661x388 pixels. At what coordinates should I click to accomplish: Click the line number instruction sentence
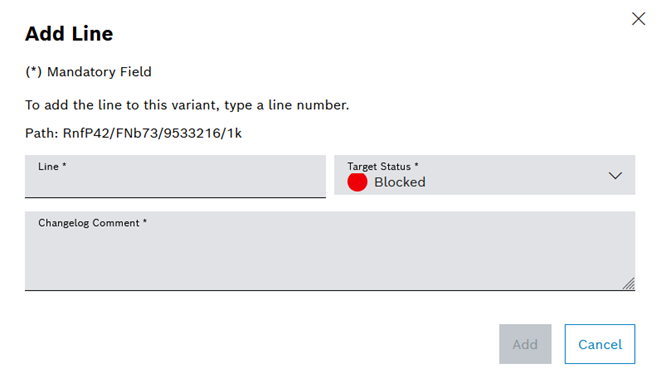click(x=187, y=105)
